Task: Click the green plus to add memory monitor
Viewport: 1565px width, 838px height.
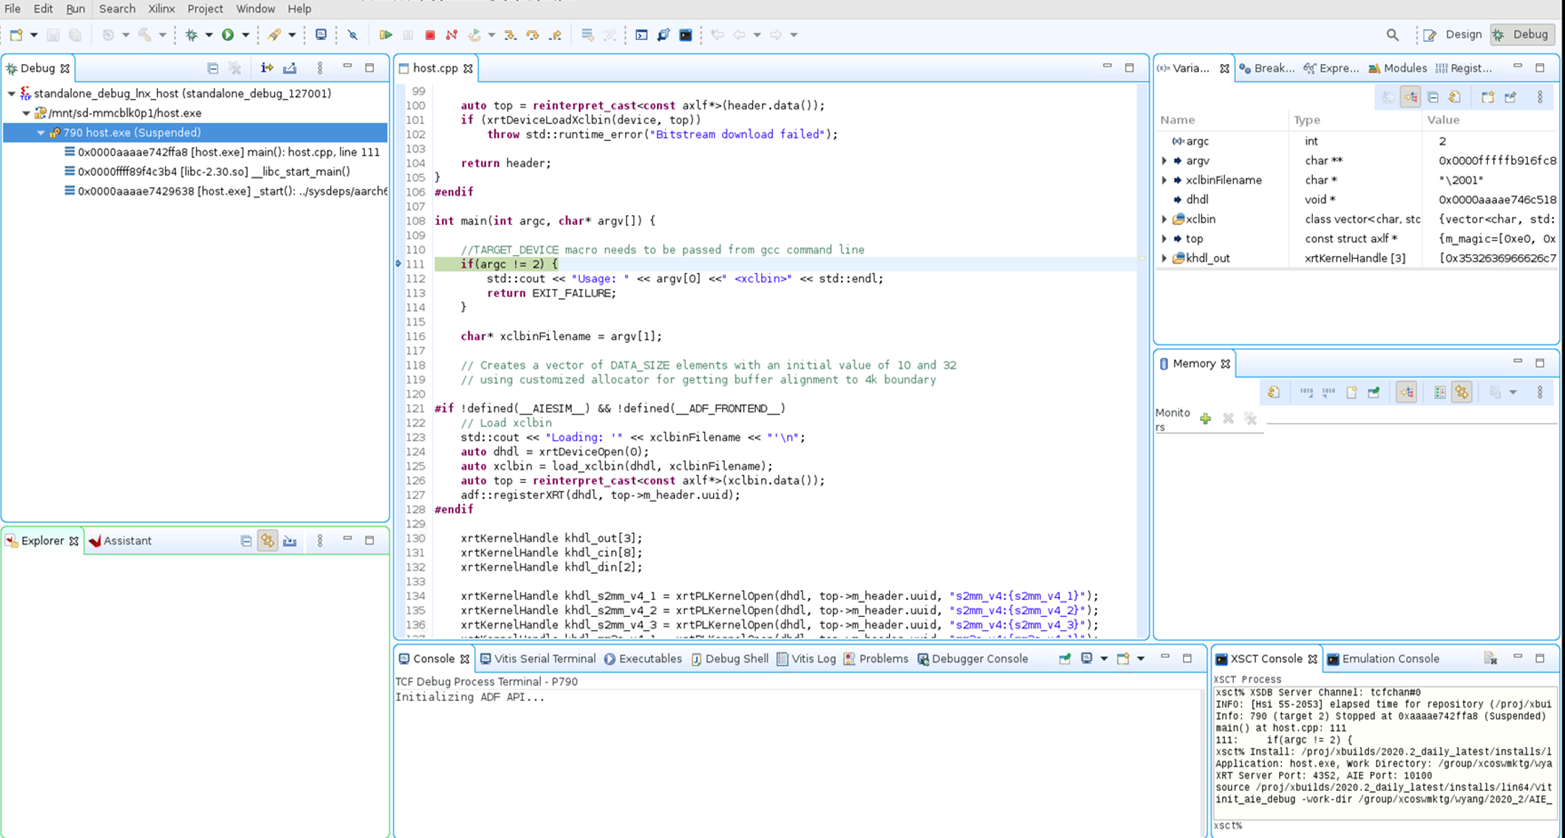Action: pos(1205,419)
